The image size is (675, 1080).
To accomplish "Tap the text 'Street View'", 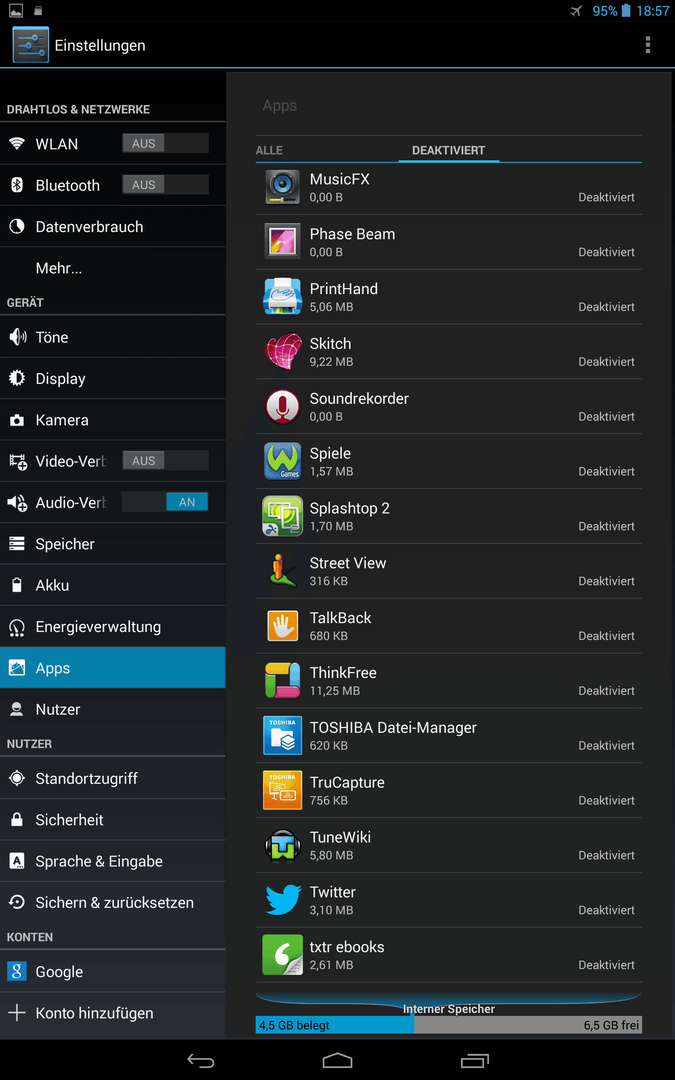I will (348, 563).
